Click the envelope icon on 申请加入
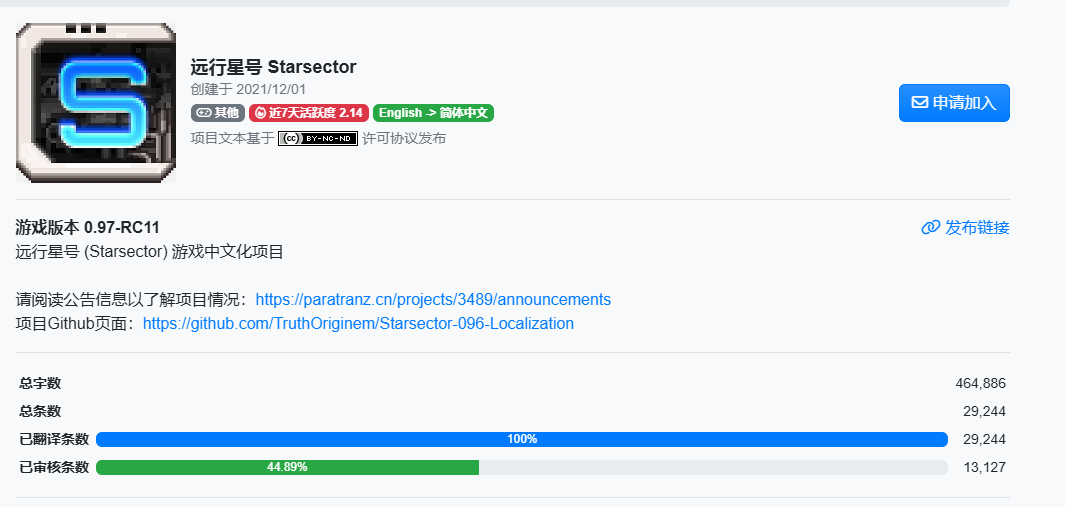Image resolution: width=1065 pixels, height=507 pixels. (x=919, y=103)
